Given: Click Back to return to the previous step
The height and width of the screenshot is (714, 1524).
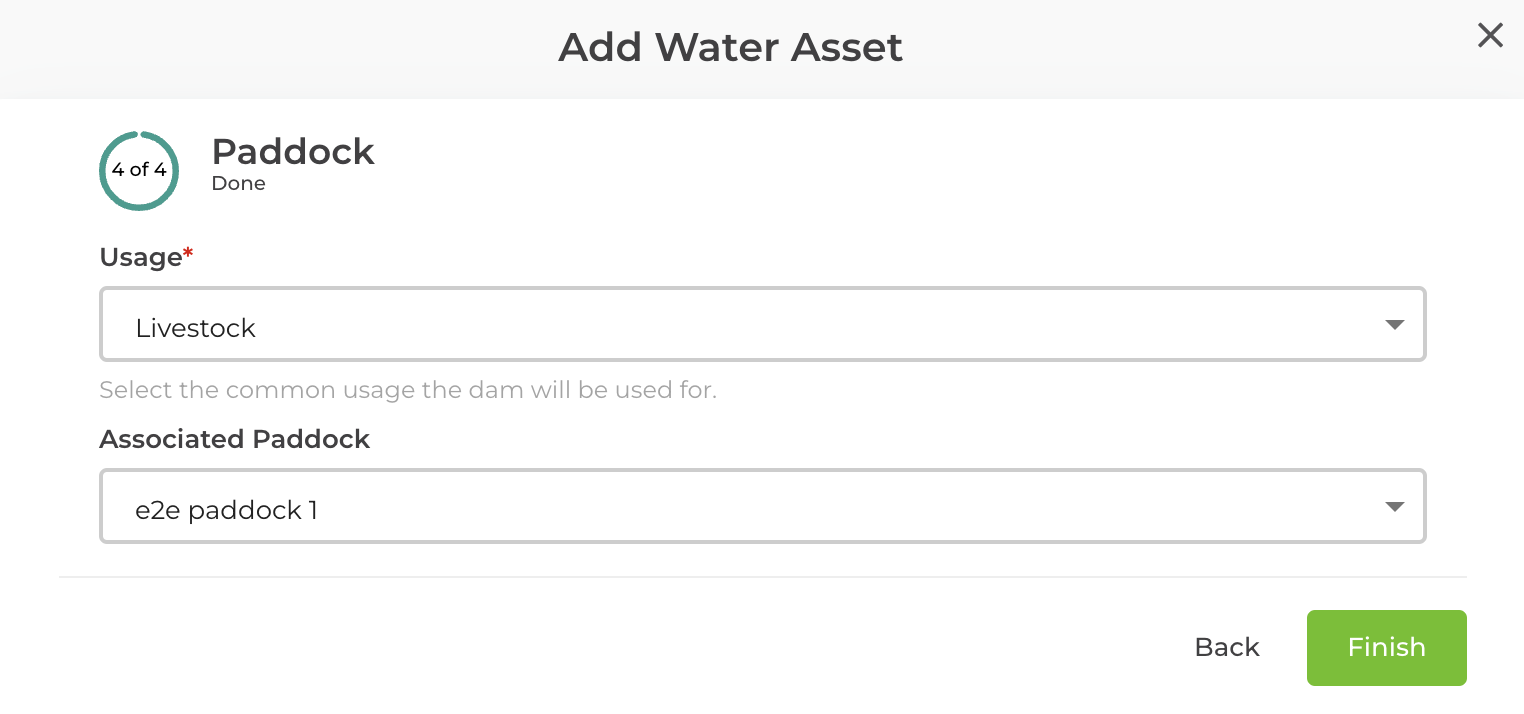Looking at the screenshot, I should [1226, 647].
